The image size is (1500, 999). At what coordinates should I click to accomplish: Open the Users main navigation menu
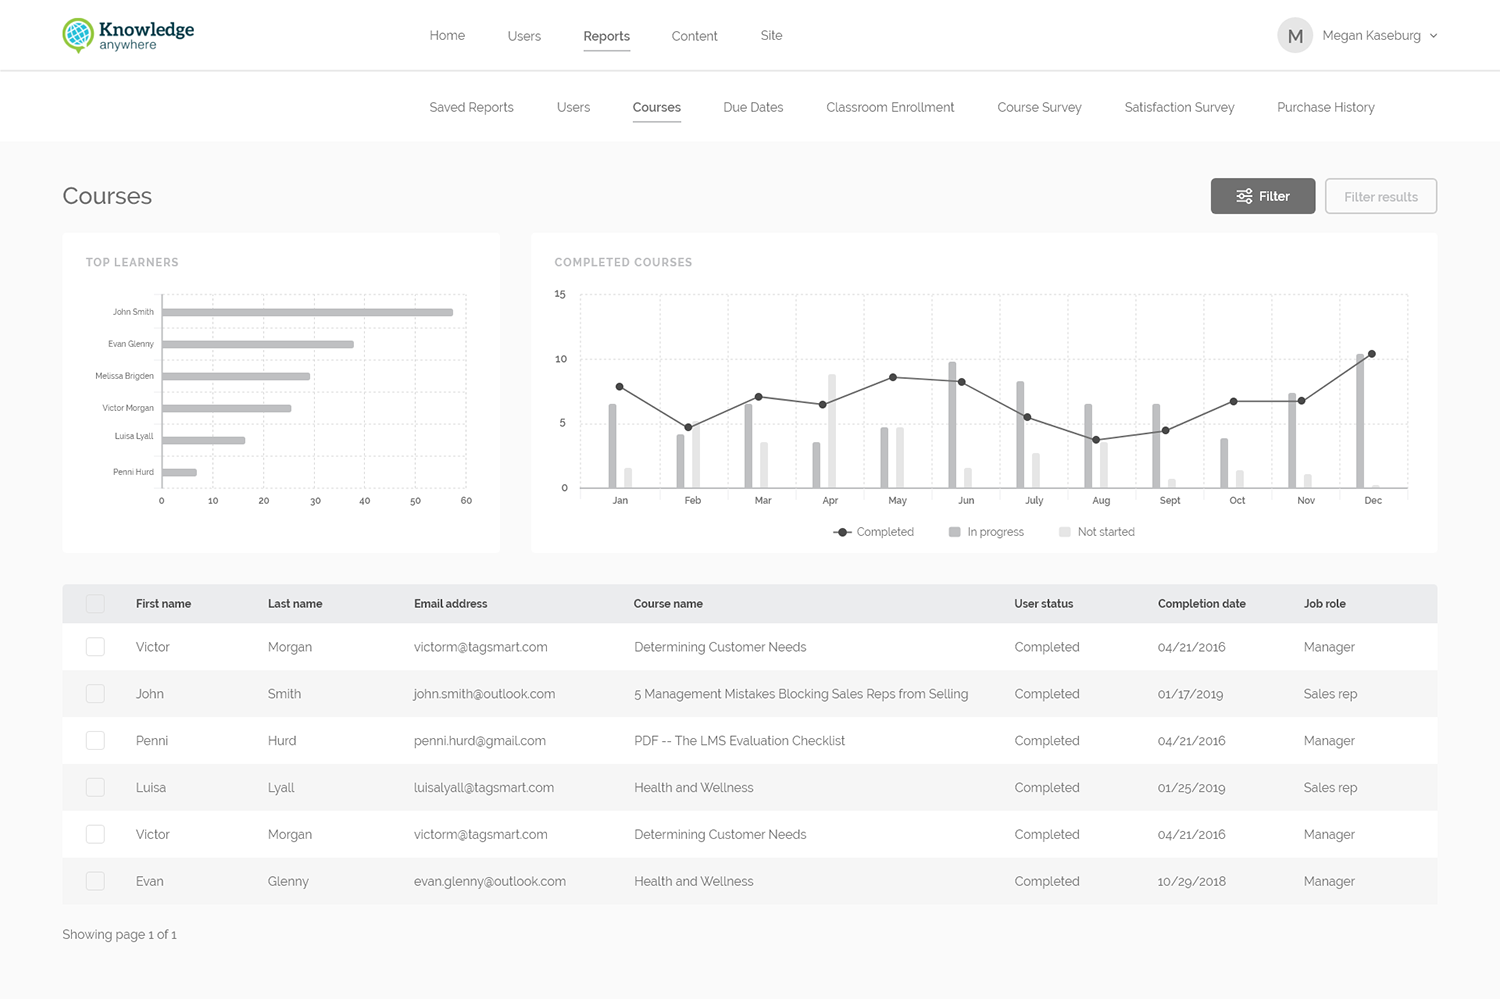524,36
